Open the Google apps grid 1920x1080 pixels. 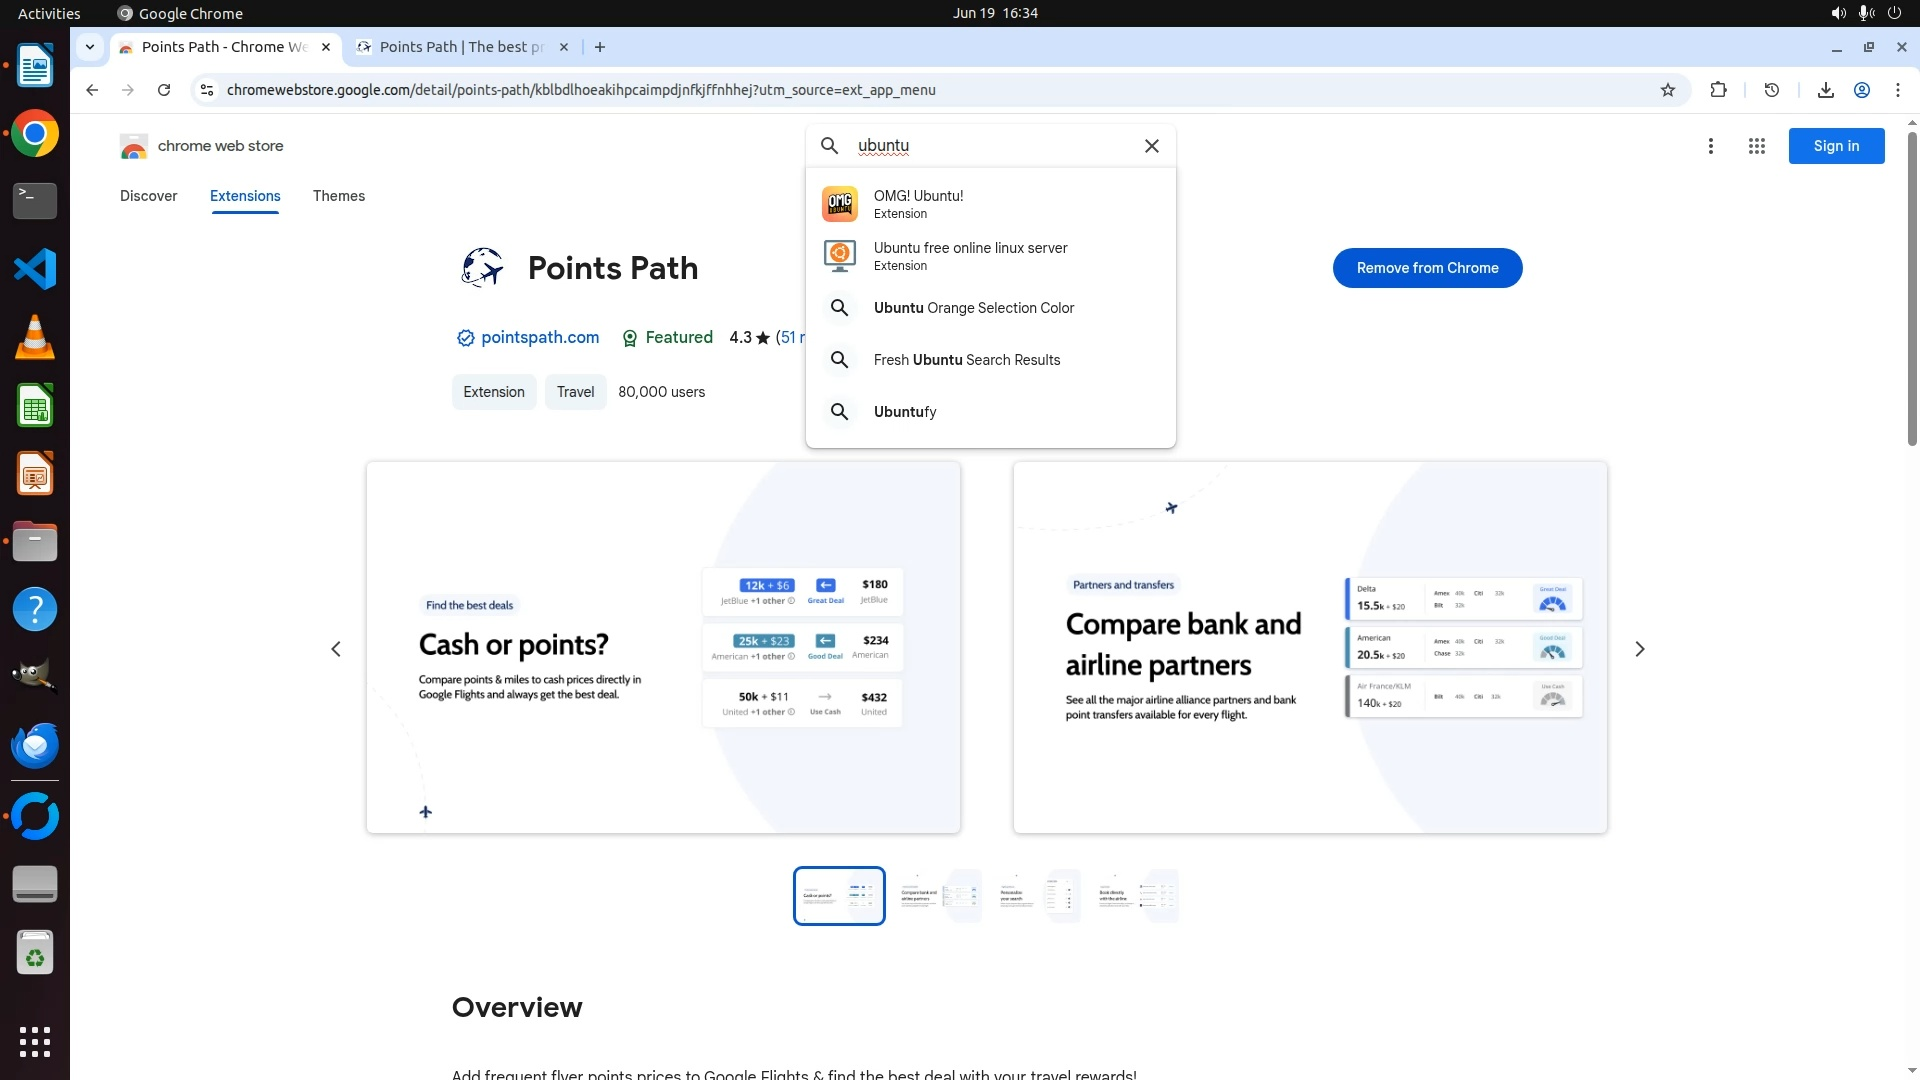click(1756, 146)
